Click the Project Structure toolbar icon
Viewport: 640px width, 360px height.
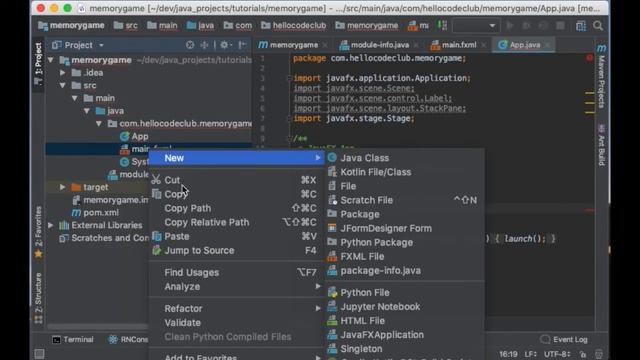[x=581, y=26]
